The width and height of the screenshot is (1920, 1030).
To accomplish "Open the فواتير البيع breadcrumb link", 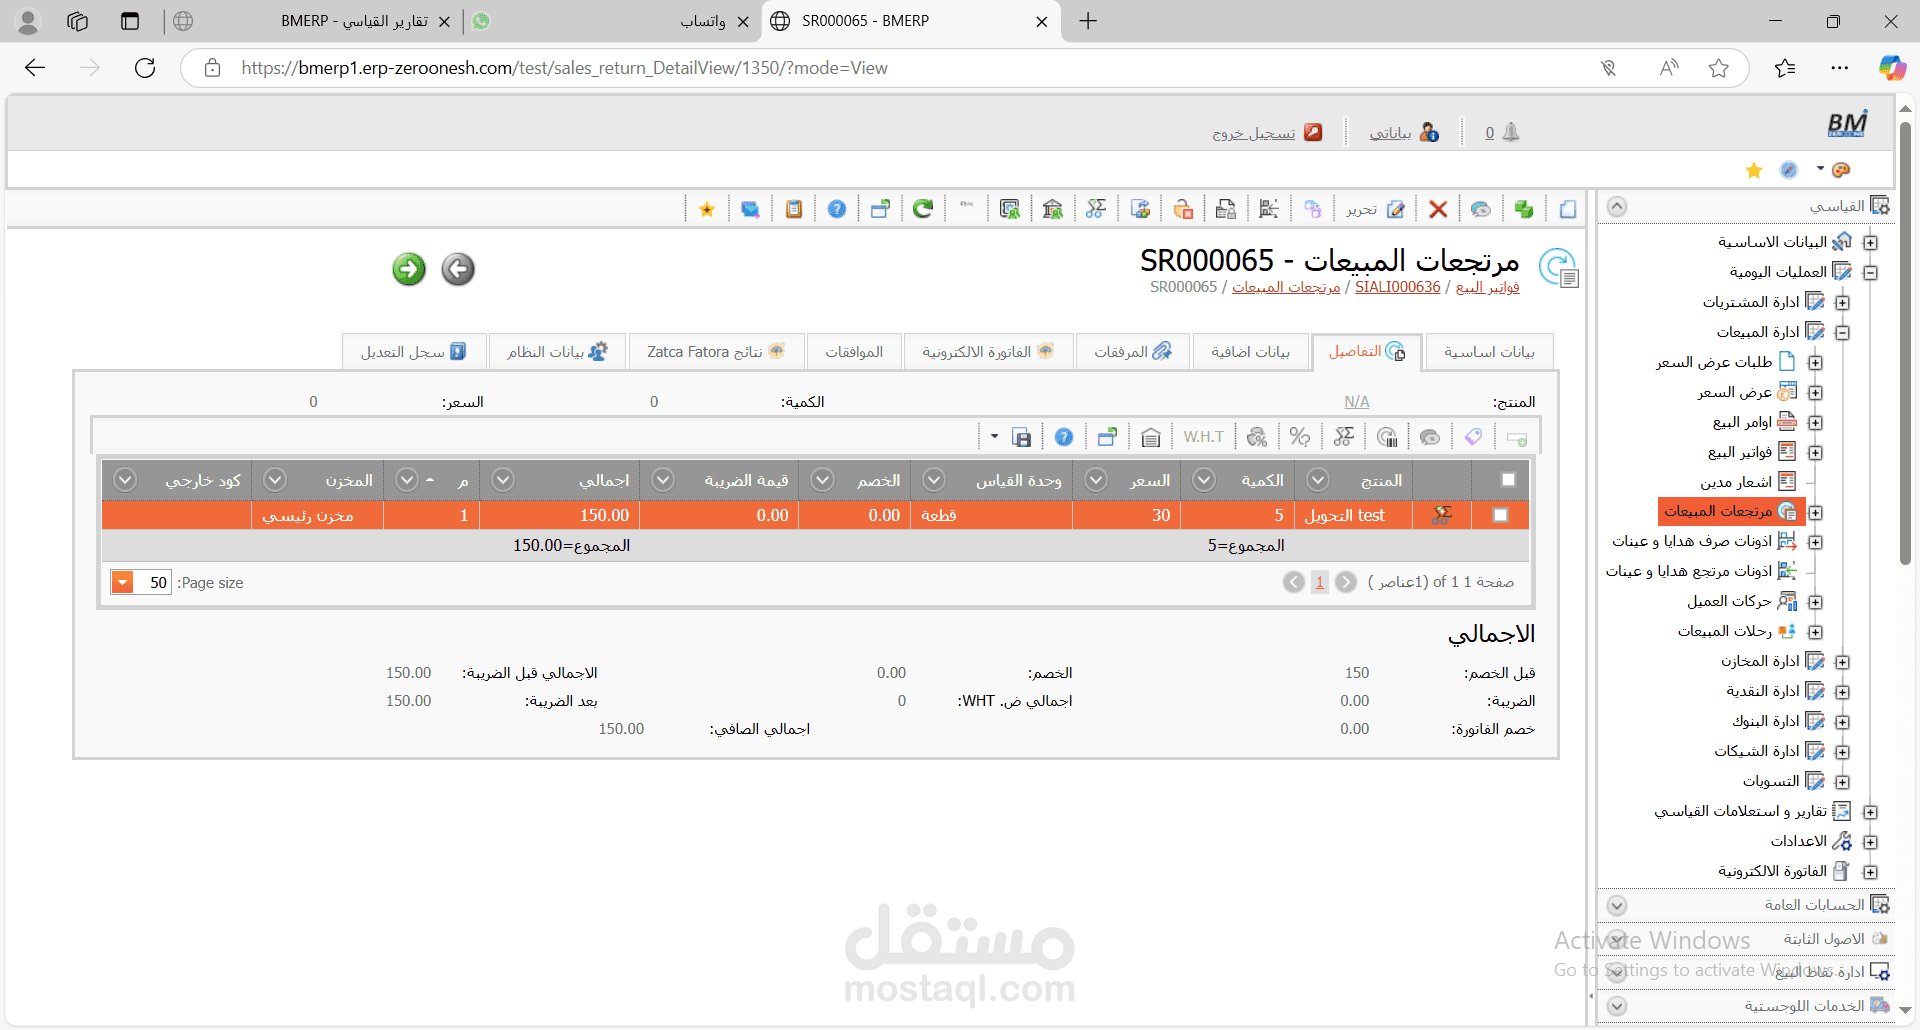I will pyautogui.click(x=1487, y=287).
